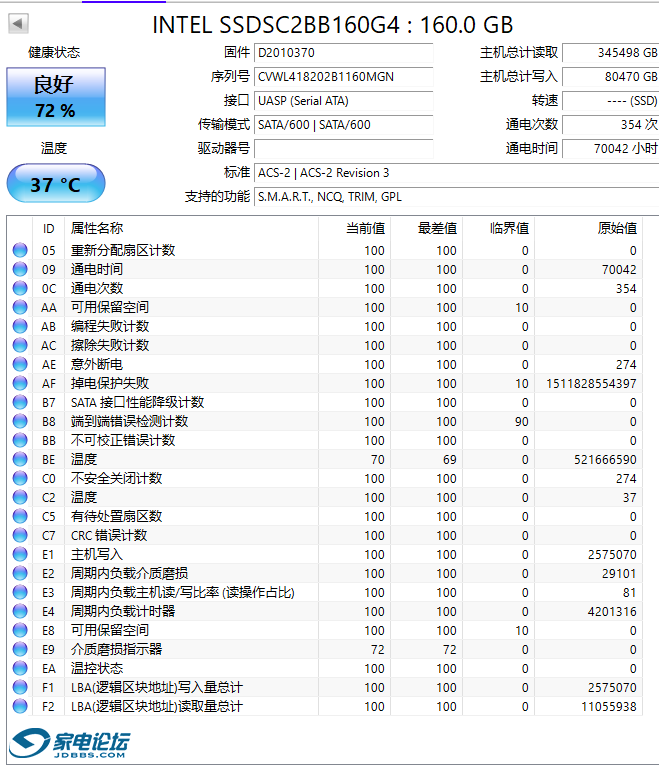Click the status orb for row AE

(20, 364)
